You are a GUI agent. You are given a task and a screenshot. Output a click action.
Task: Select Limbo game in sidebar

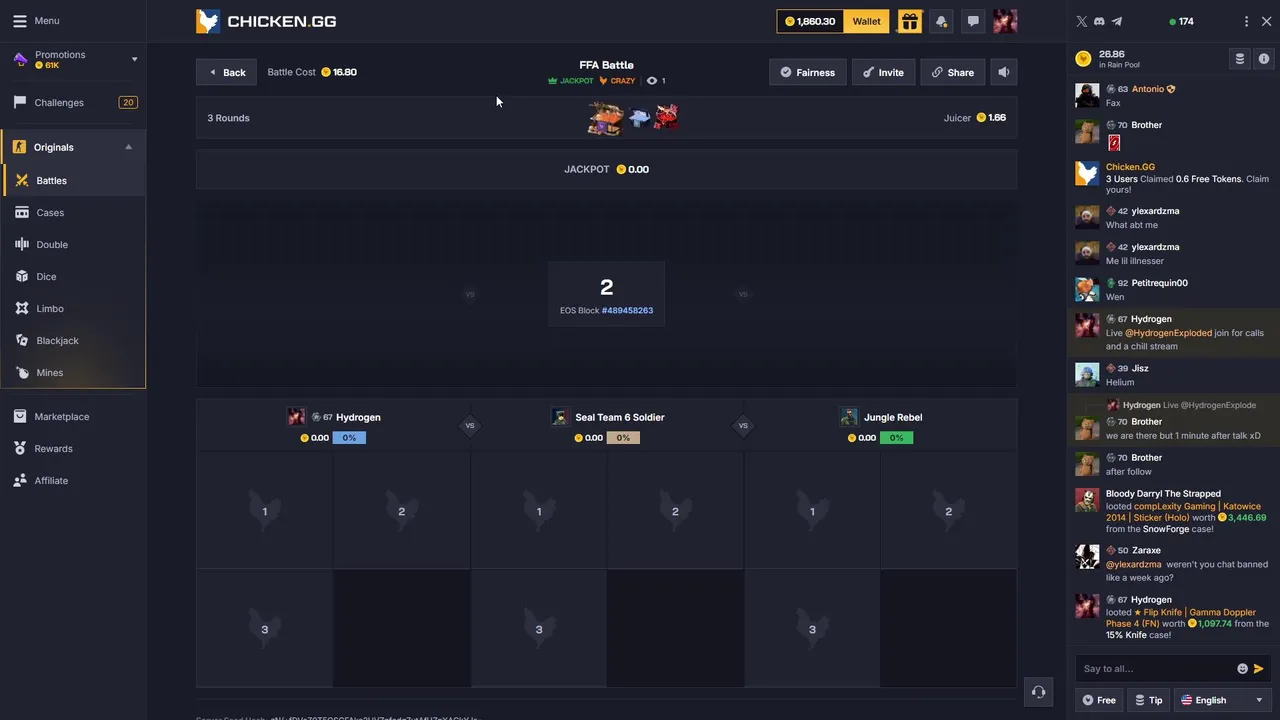click(x=74, y=309)
